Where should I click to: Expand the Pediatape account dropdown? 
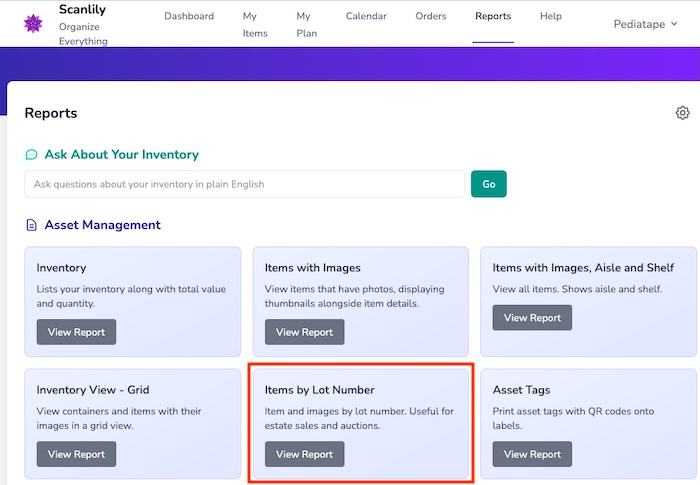[x=645, y=24]
